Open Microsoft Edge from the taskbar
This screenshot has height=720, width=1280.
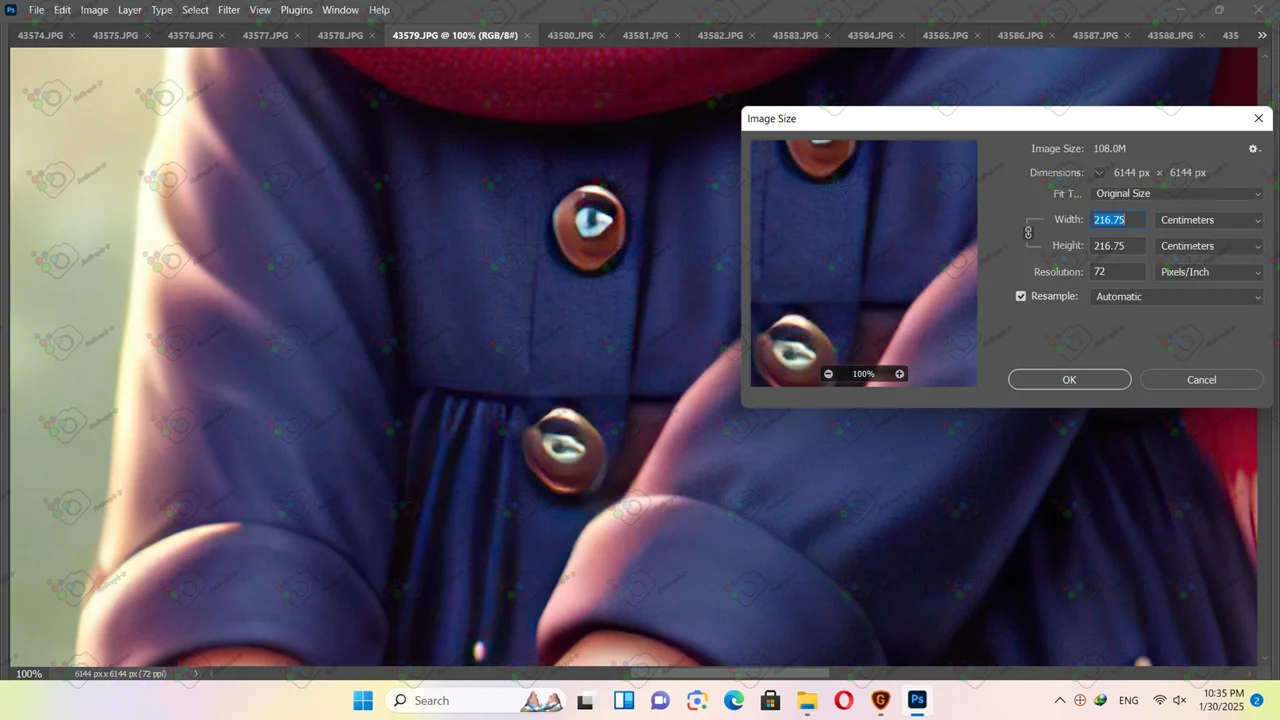(x=734, y=700)
